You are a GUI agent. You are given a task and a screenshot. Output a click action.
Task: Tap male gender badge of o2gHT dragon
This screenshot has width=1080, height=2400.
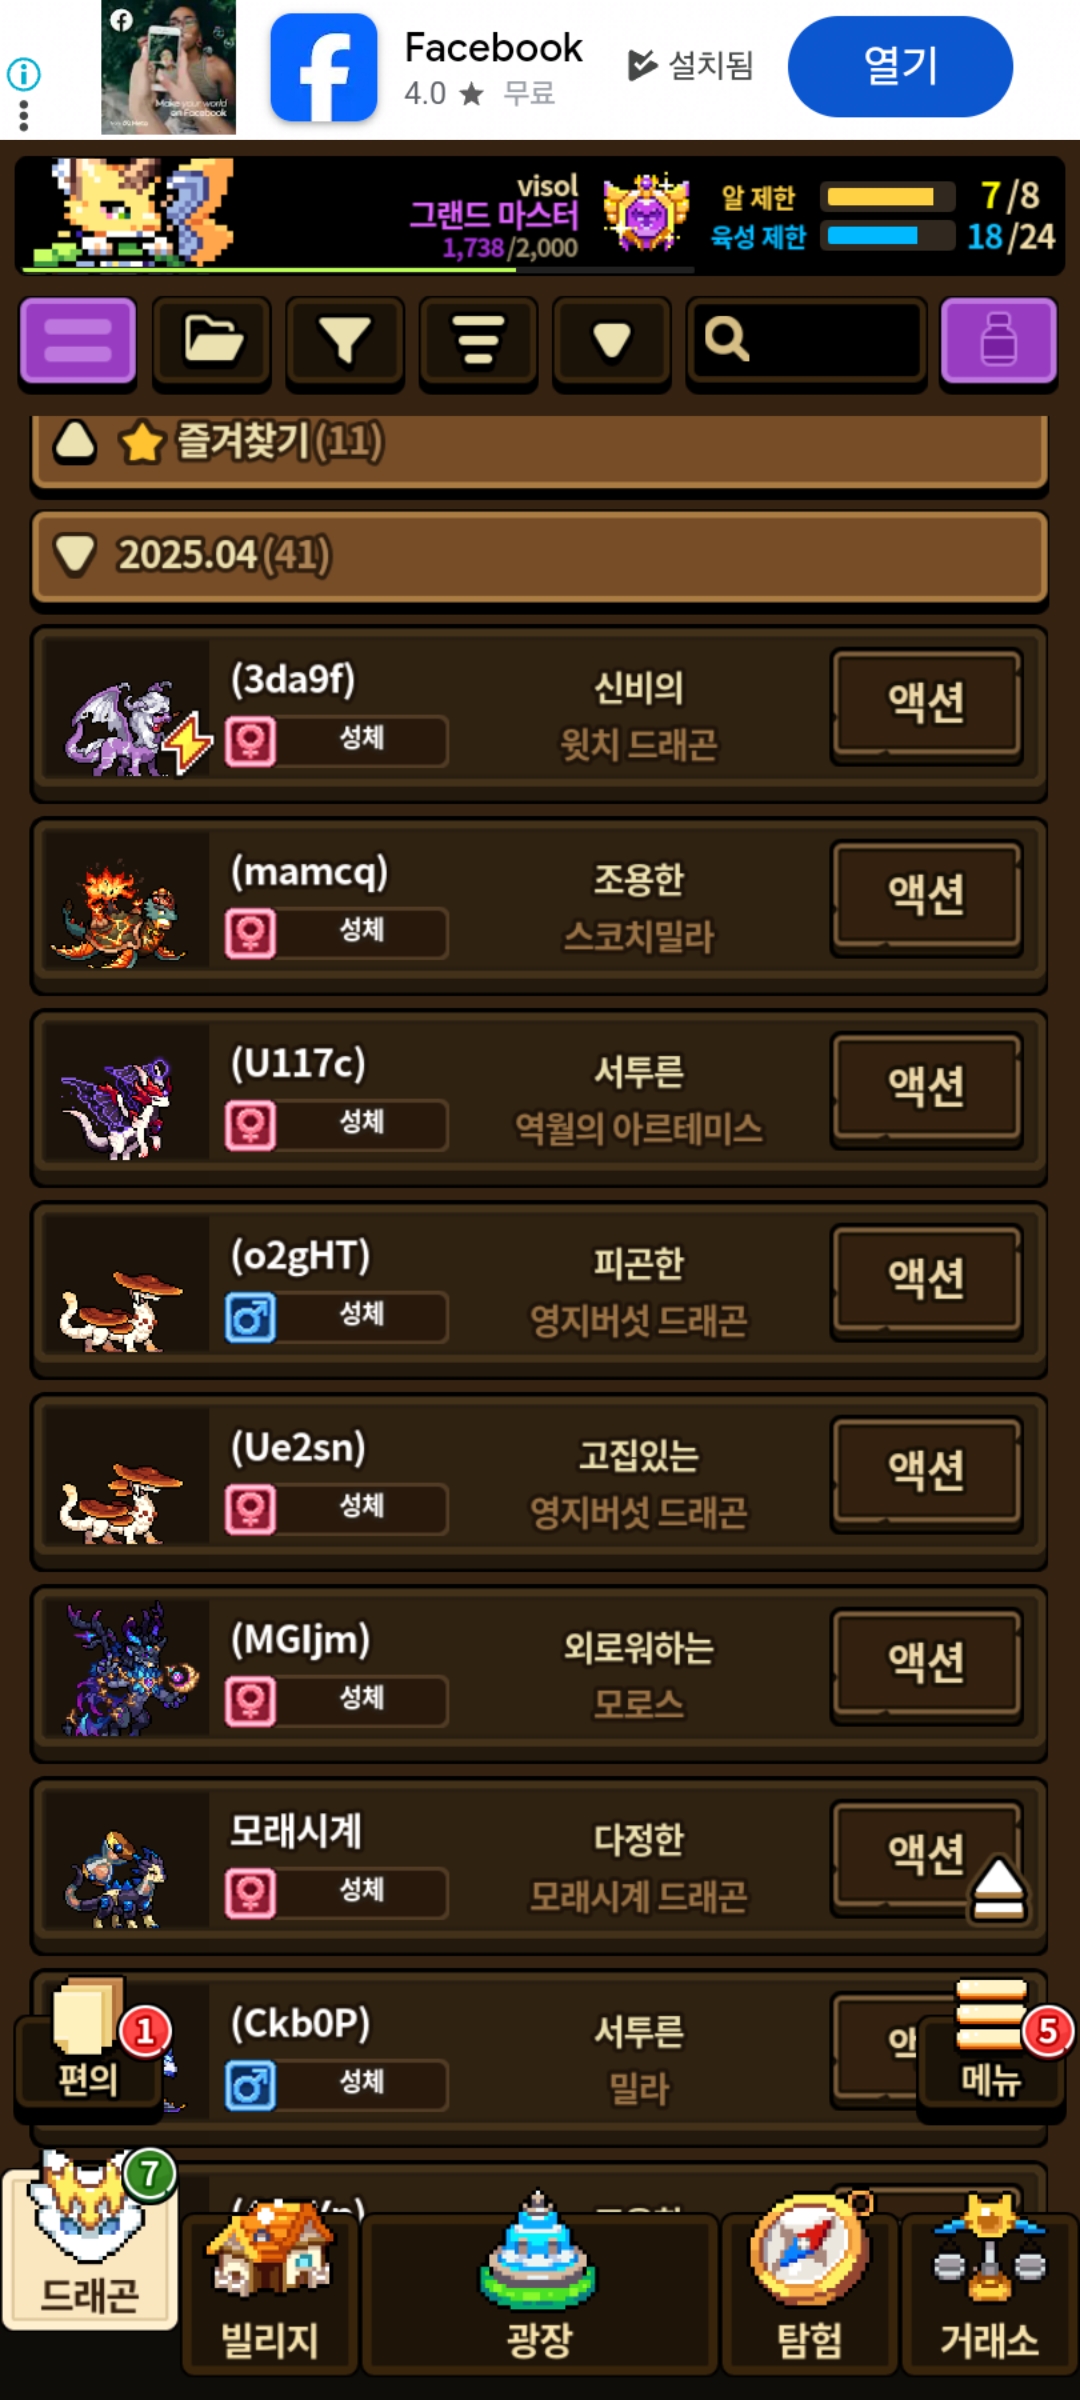[x=250, y=1317]
